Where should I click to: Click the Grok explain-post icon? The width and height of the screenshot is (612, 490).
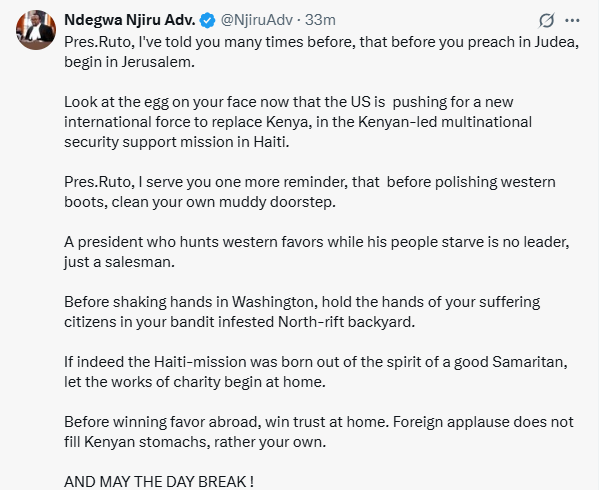point(547,20)
